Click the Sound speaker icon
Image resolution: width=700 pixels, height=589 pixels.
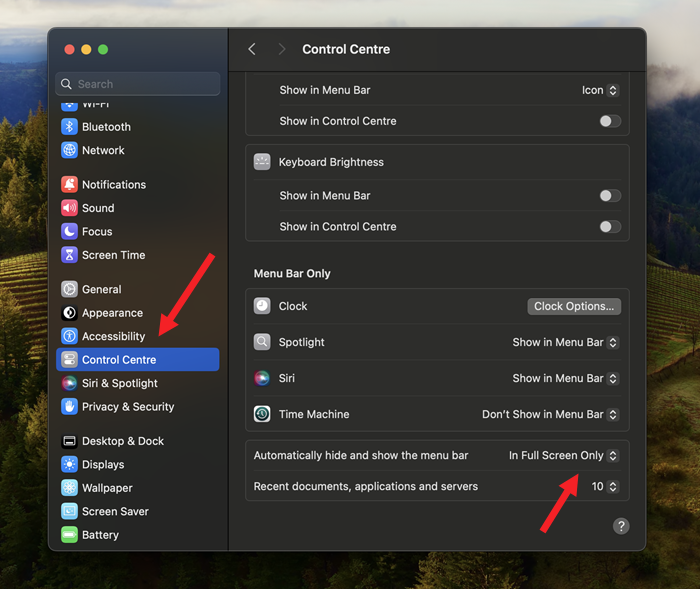(x=69, y=208)
